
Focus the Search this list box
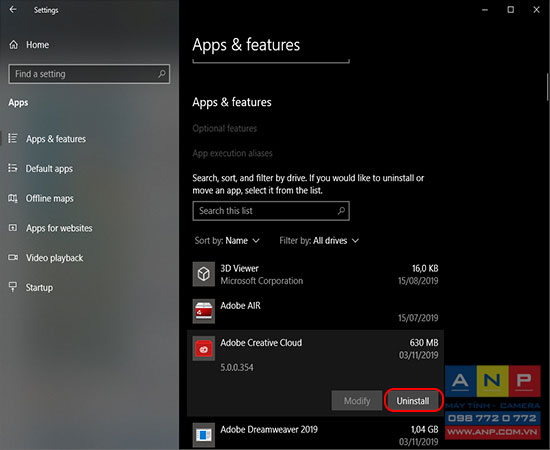point(271,211)
